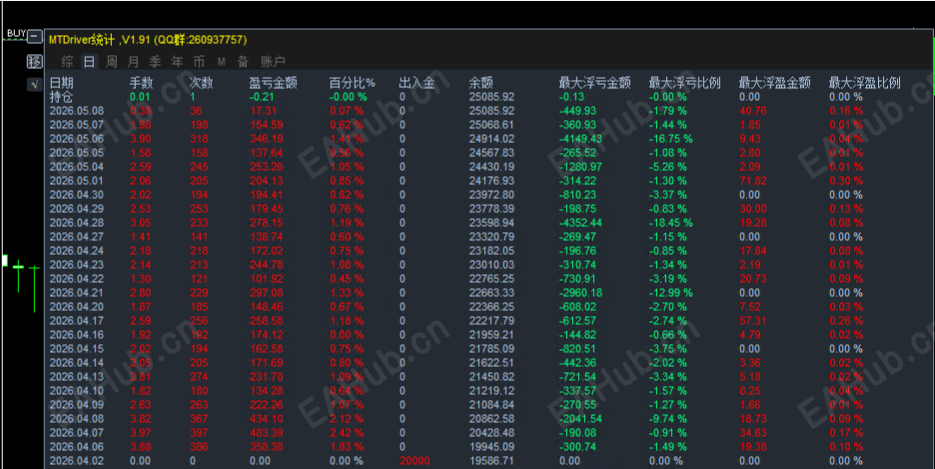Click the 最大浮亏比例 column header
935x469 pixels.
685,83
